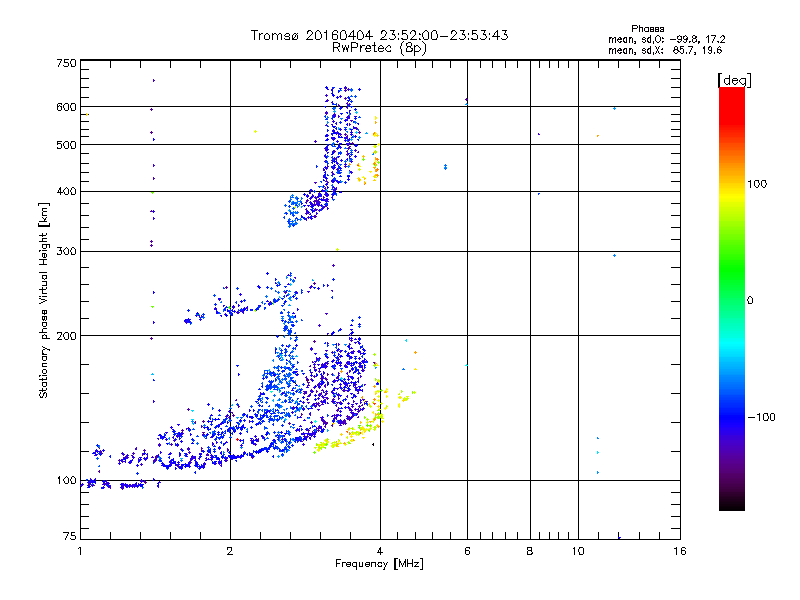Click the colorbar '100' tick label
Image resolution: width=800 pixels, height=600 pixels.
tap(757, 184)
